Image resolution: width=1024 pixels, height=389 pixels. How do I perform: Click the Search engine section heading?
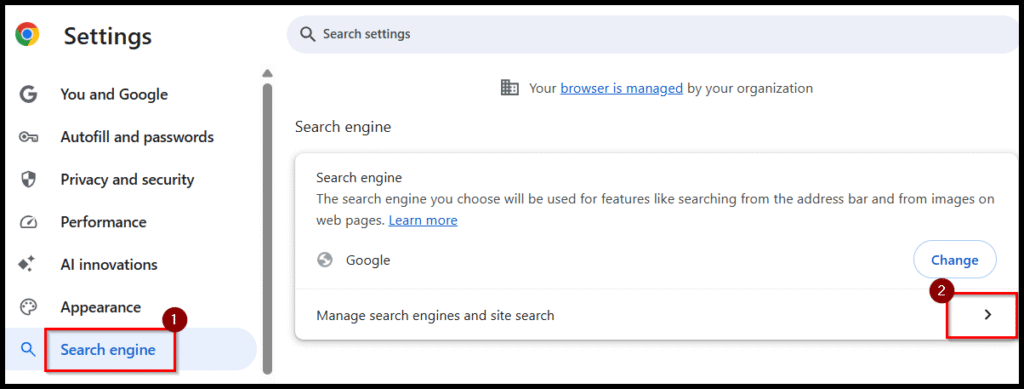(x=343, y=127)
